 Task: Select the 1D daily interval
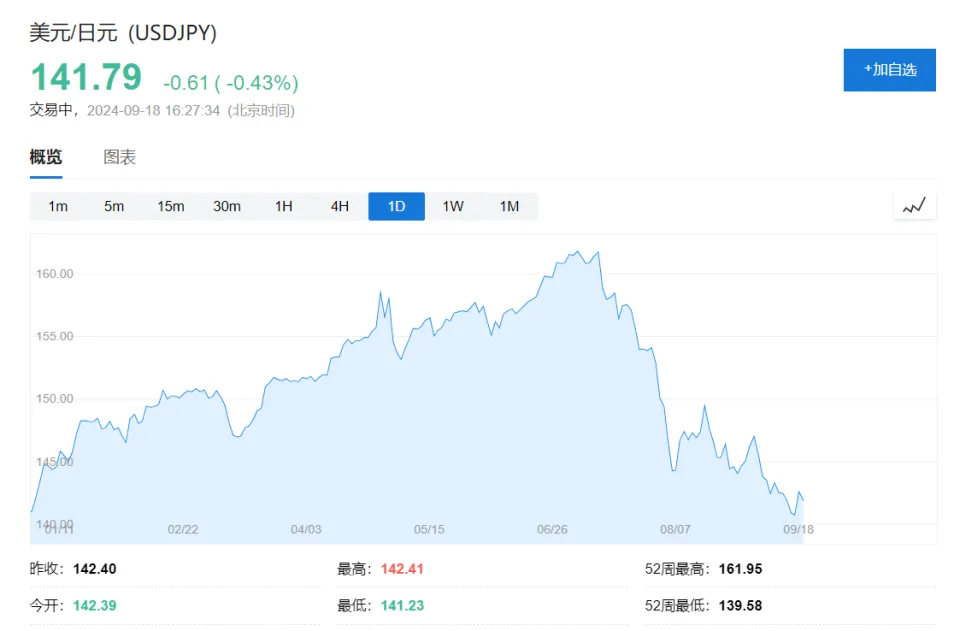click(x=396, y=207)
